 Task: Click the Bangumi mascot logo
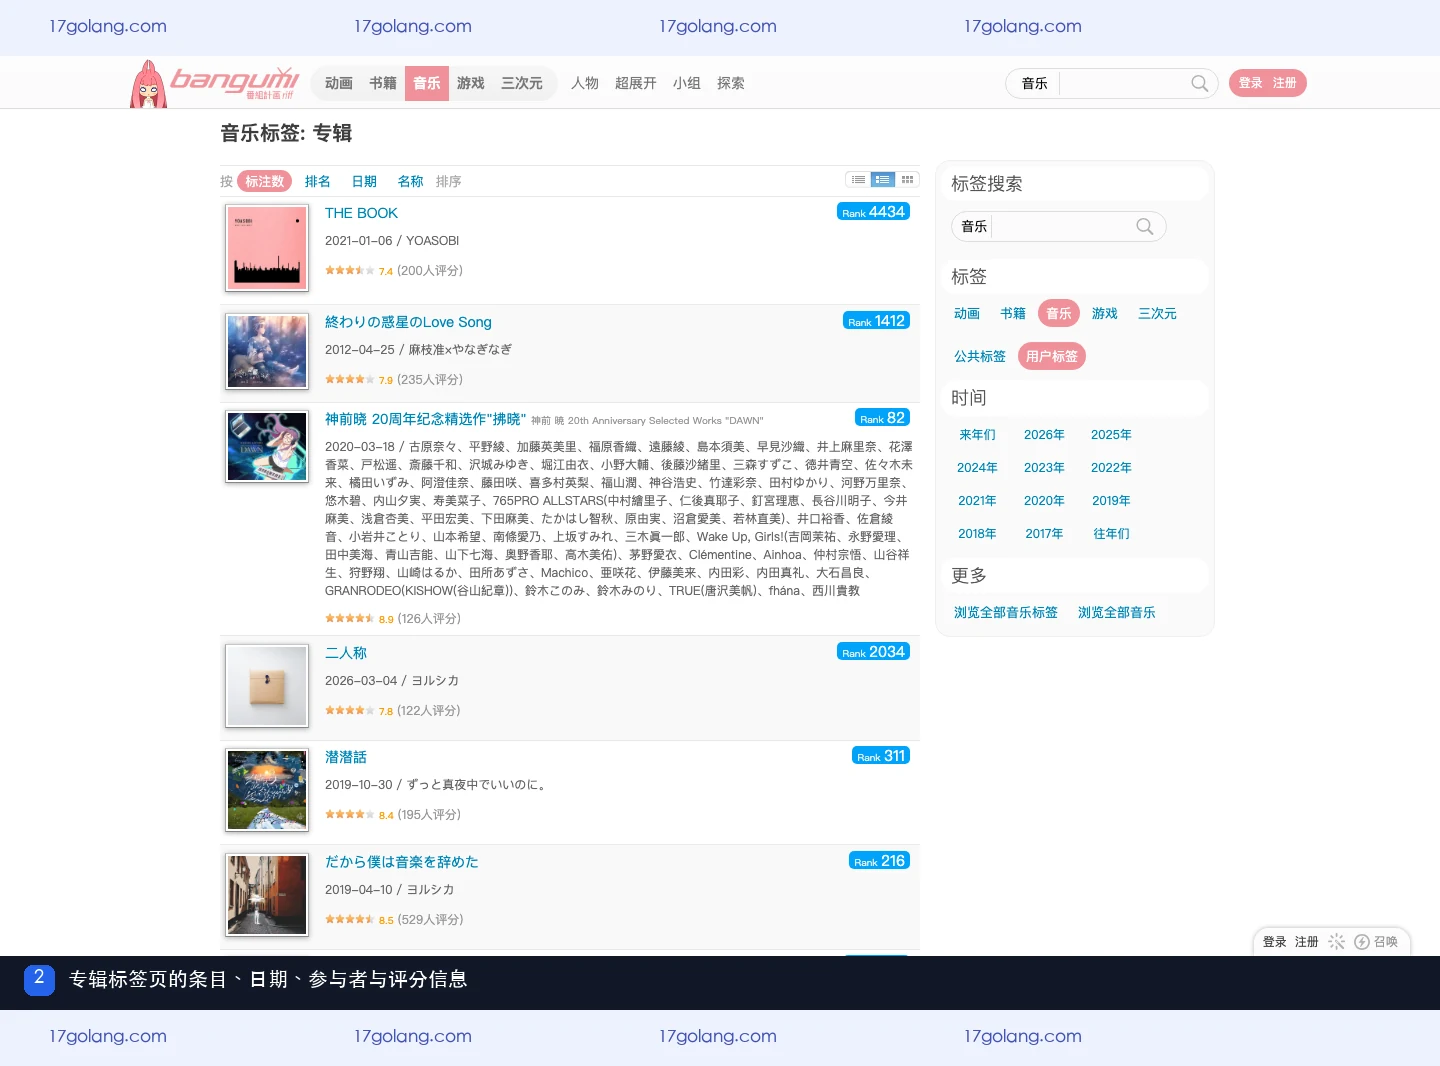click(x=149, y=84)
